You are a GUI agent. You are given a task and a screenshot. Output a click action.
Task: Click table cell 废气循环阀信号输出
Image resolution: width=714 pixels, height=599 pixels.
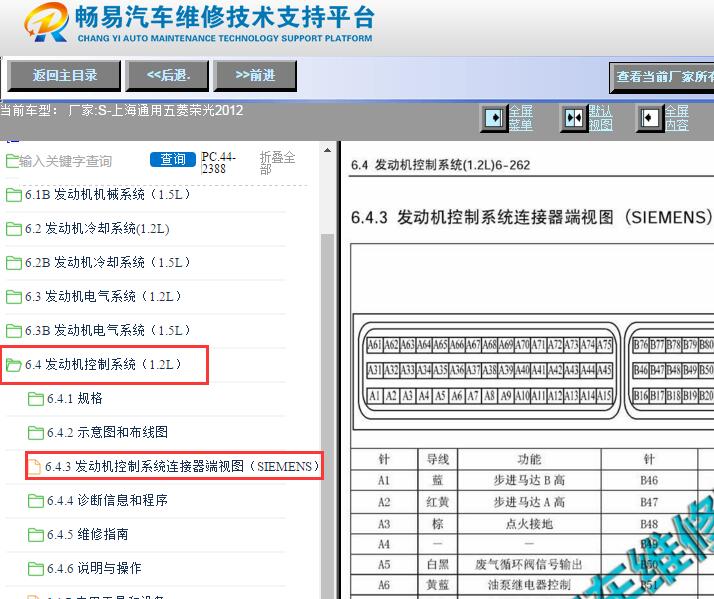(x=529, y=565)
